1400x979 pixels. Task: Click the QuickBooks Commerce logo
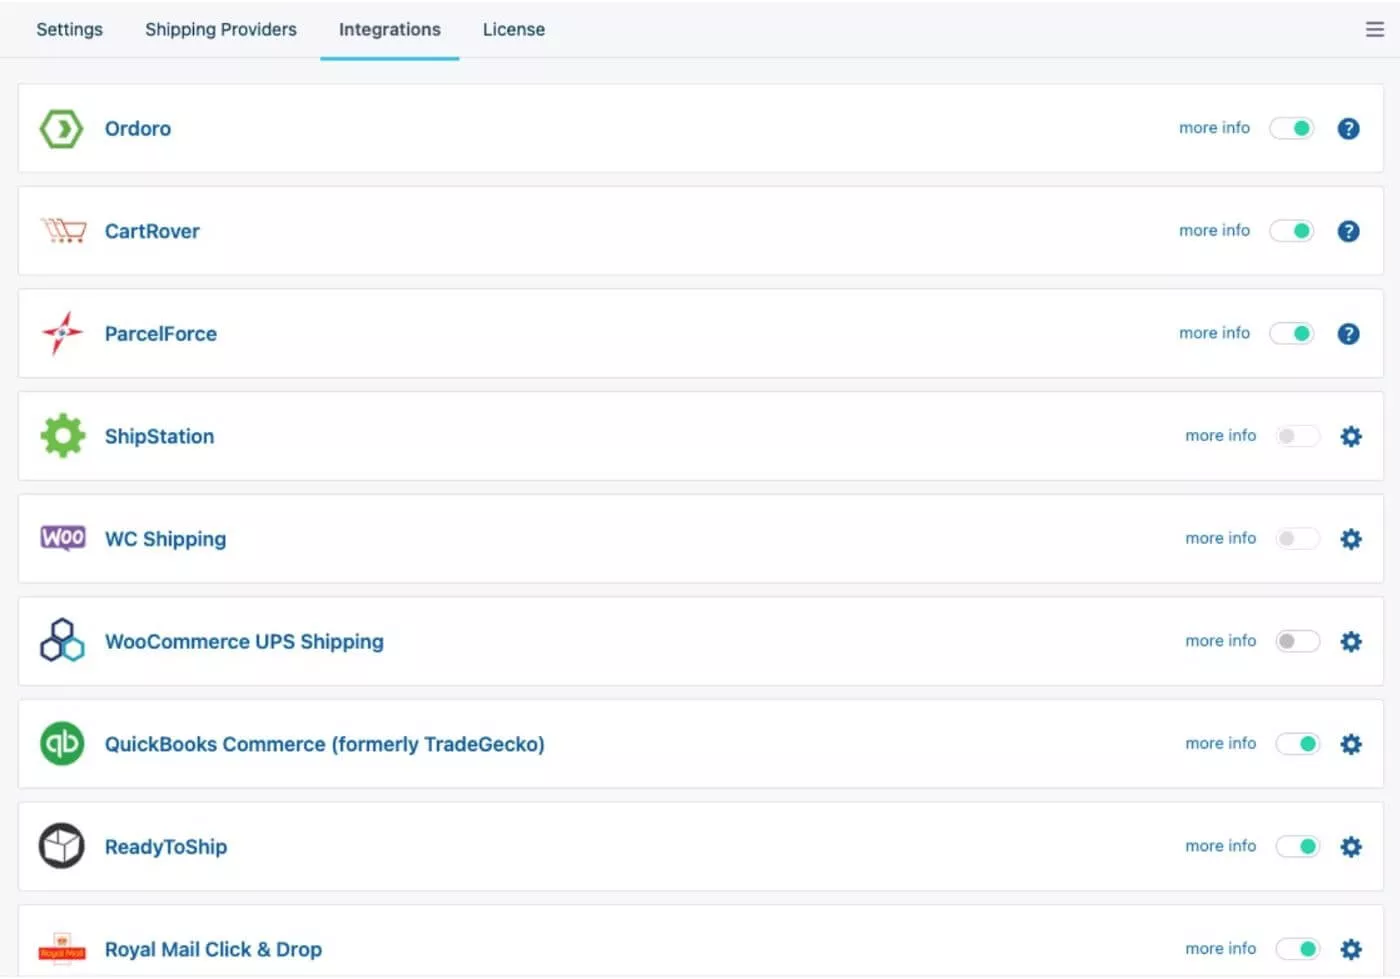click(62, 744)
